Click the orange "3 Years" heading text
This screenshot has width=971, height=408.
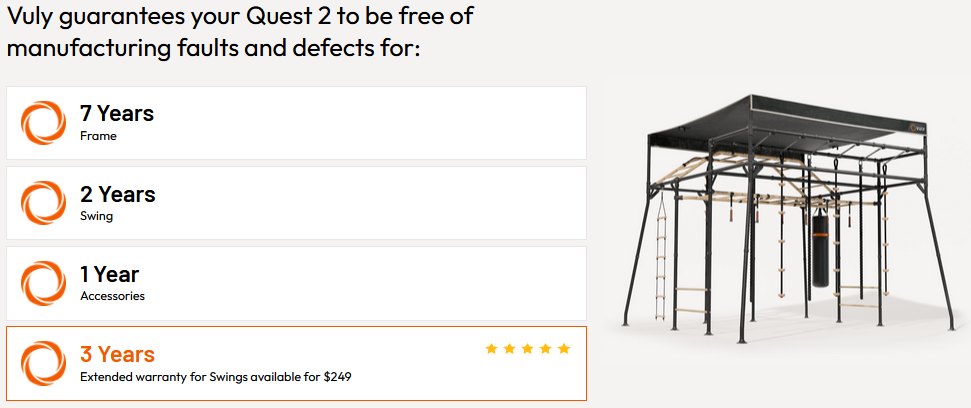click(117, 354)
